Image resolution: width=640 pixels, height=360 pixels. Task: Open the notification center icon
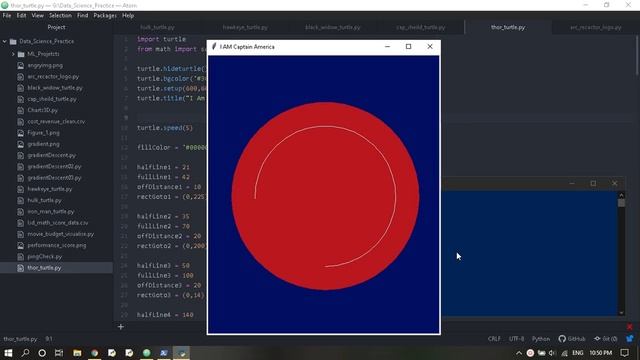point(624,353)
